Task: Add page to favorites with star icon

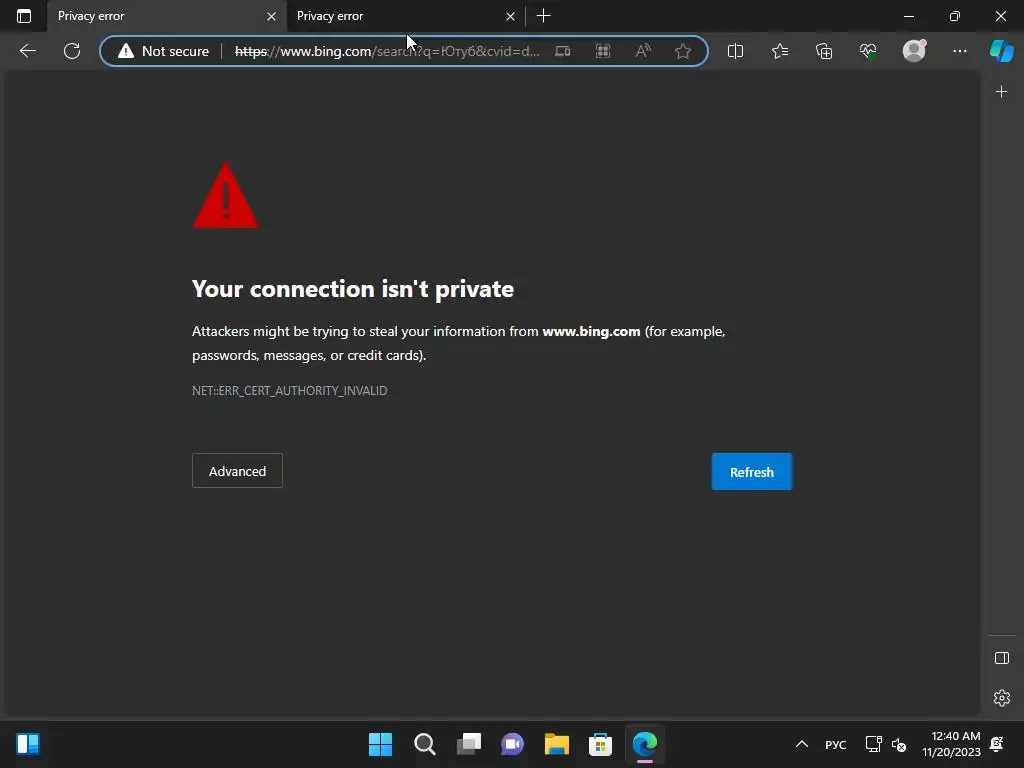Action: [x=683, y=51]
